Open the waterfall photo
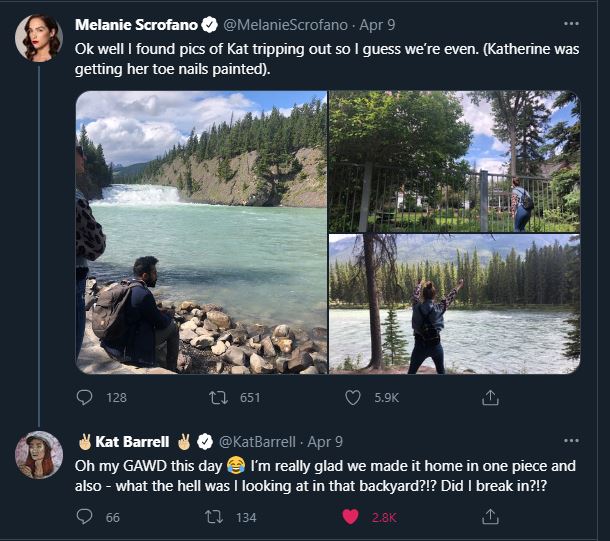 pos(201,232)
